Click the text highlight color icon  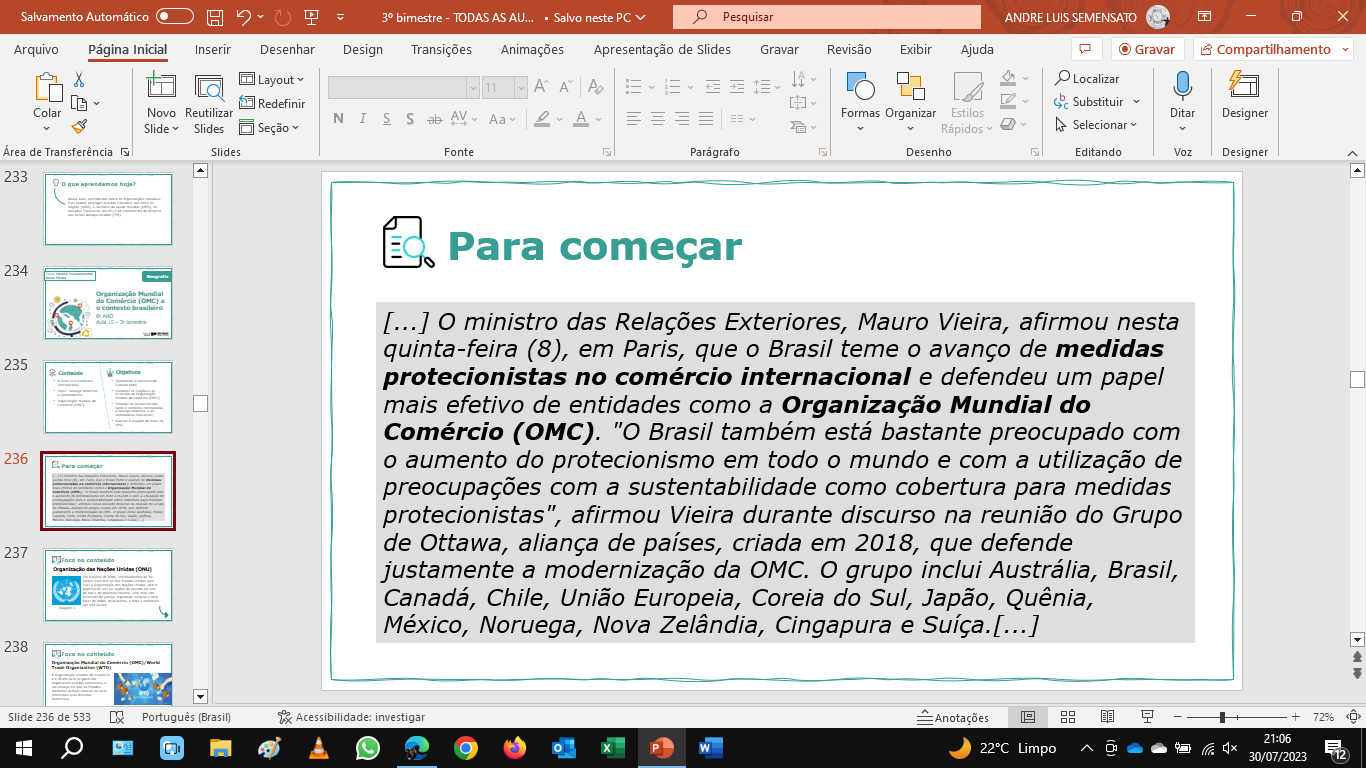tap(541, 119)
